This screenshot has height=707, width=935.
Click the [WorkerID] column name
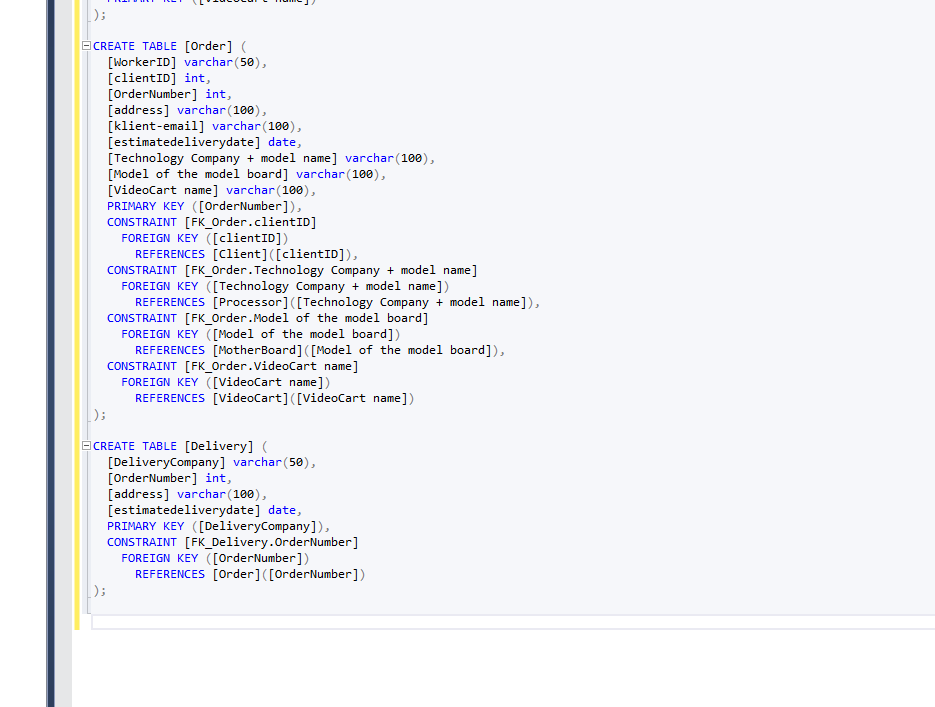click(x=142, y=62)
